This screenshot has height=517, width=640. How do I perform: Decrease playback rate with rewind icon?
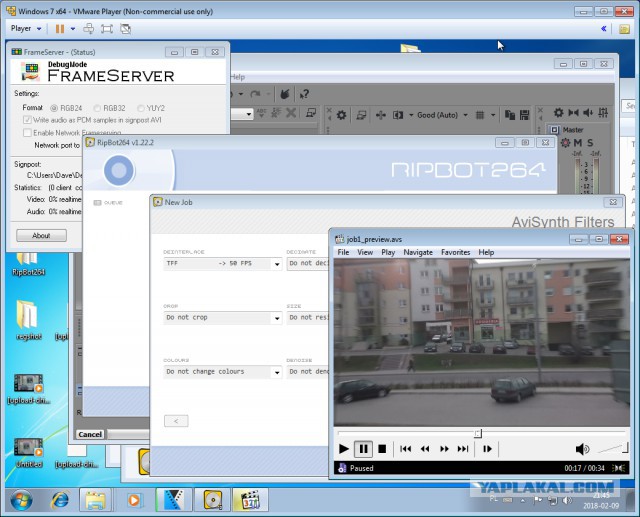[x=425, y=449]
